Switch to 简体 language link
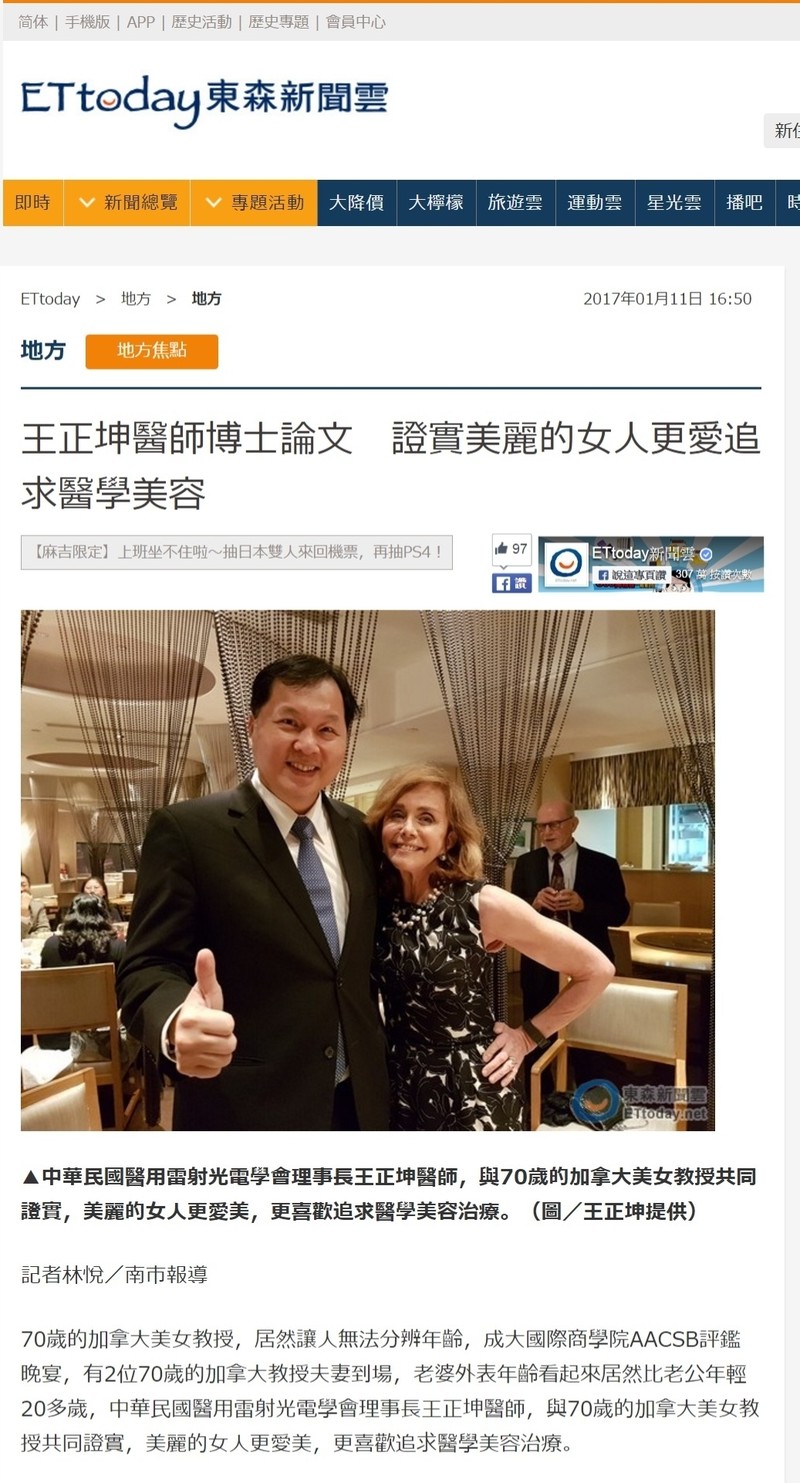This screenshot has height=1483, width=800. click(x=33, y=21)
